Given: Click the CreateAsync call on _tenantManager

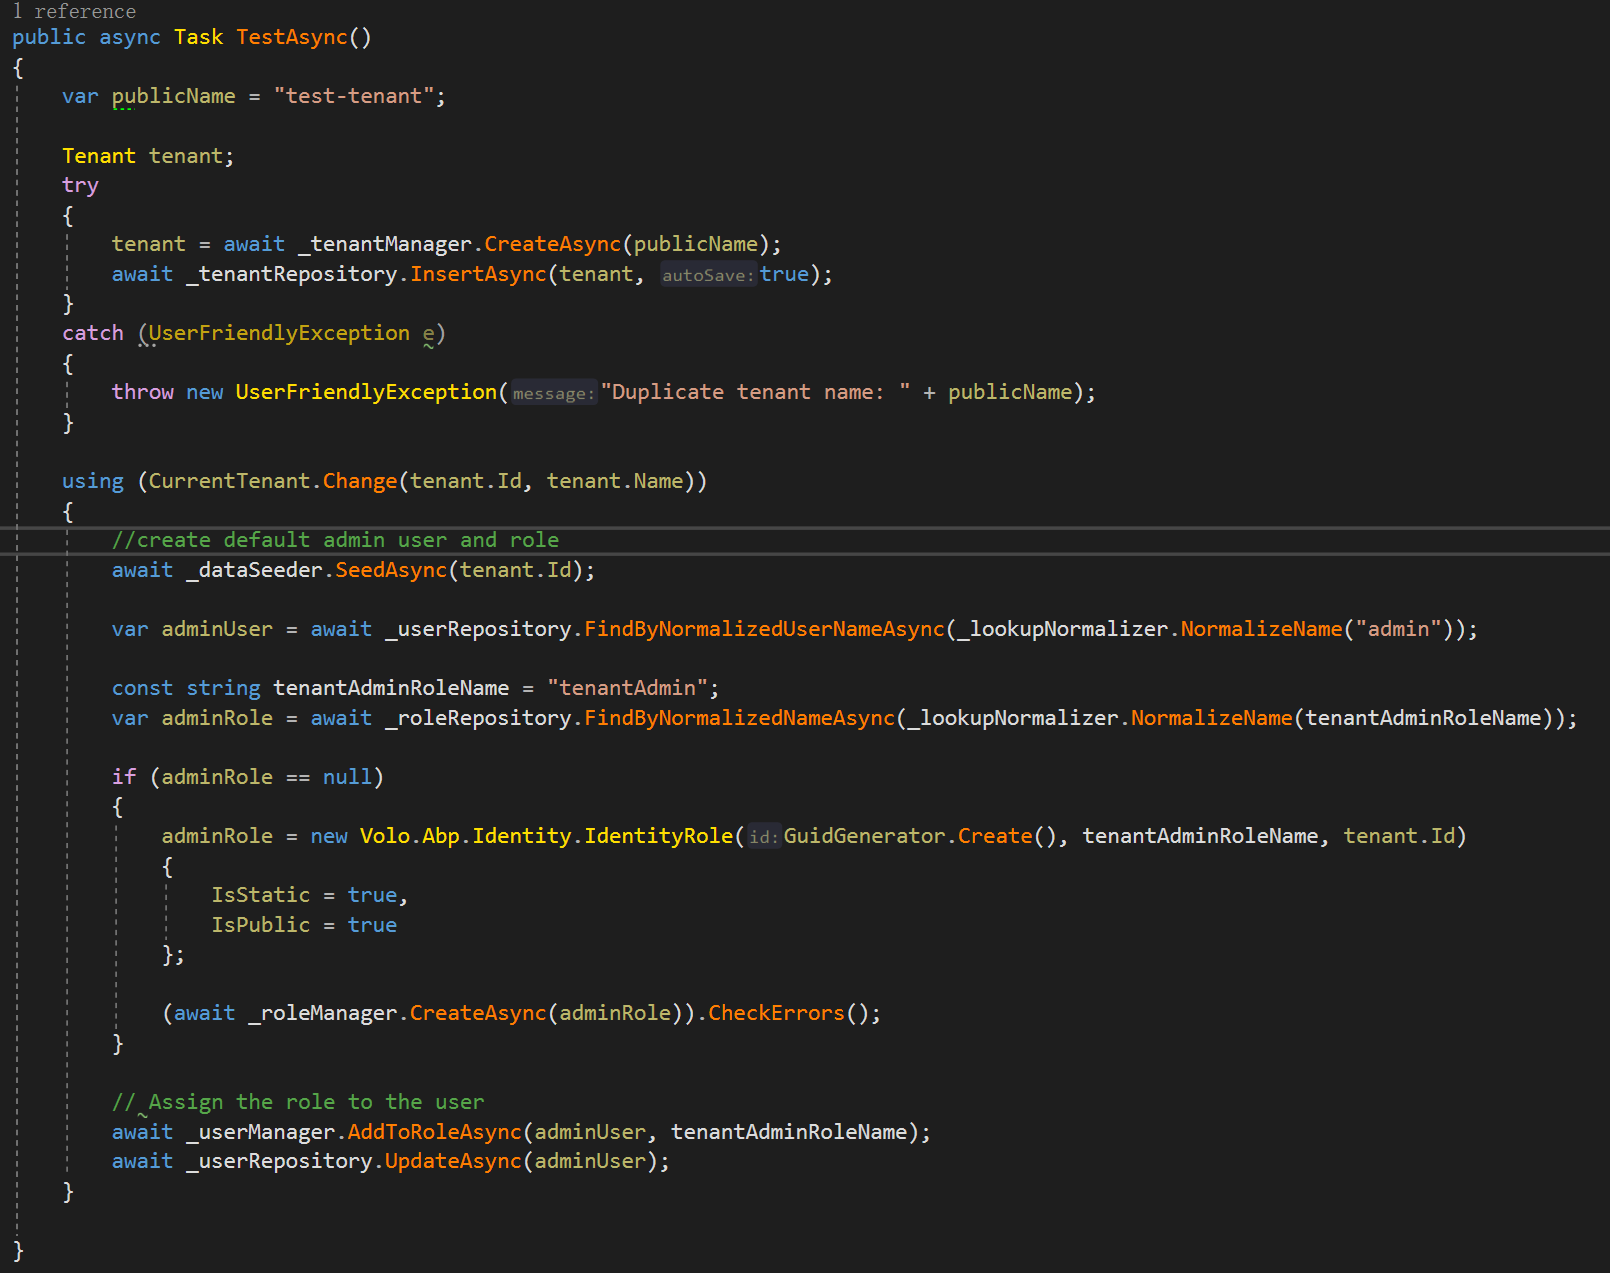Looking at the screenshot, I should tap(552, 243).
